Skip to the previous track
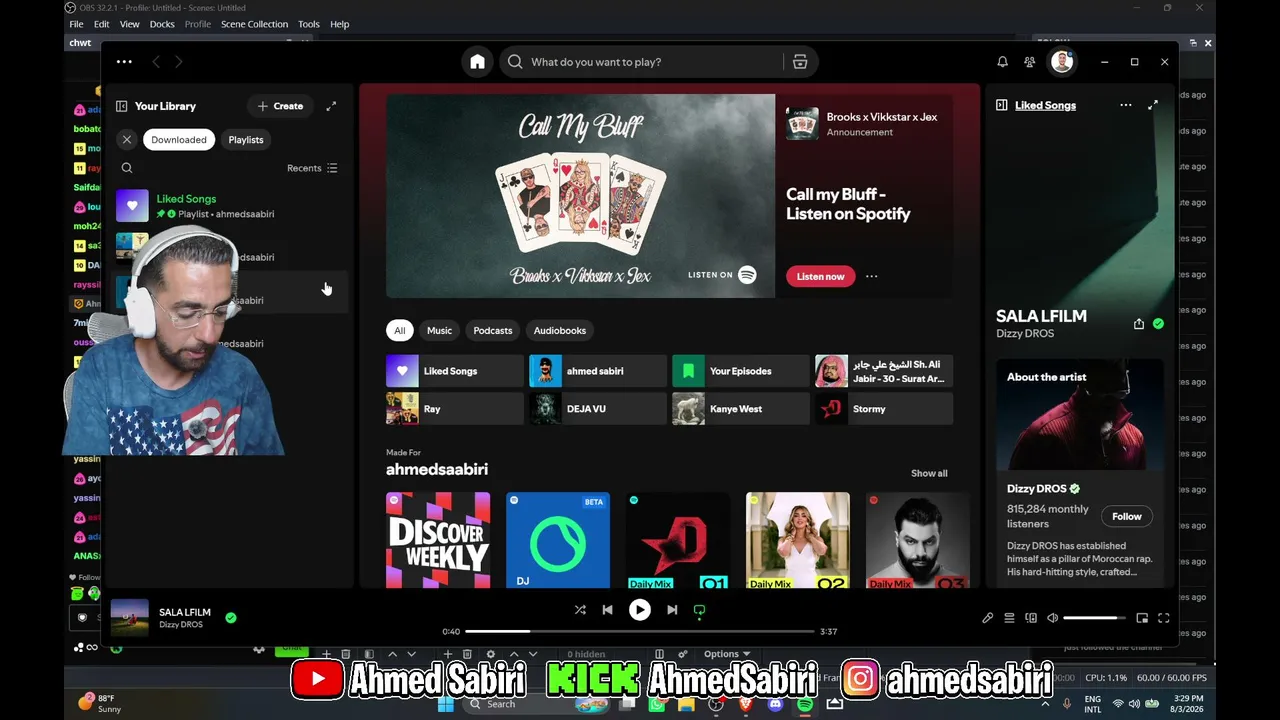 pyautogui.click(x=607, y=610)
